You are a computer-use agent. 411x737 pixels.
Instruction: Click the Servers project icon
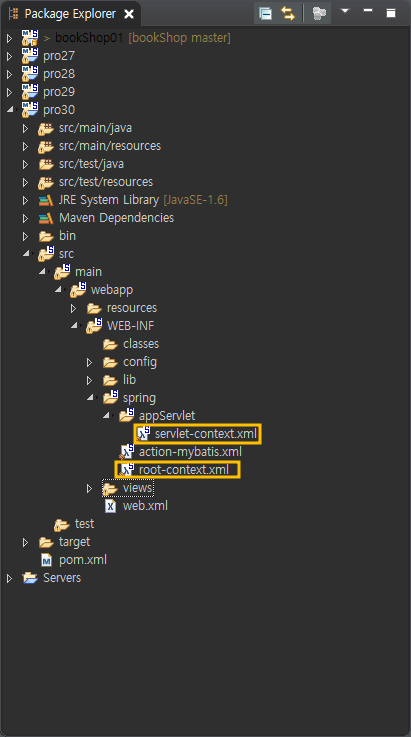[x=30, y=578]
